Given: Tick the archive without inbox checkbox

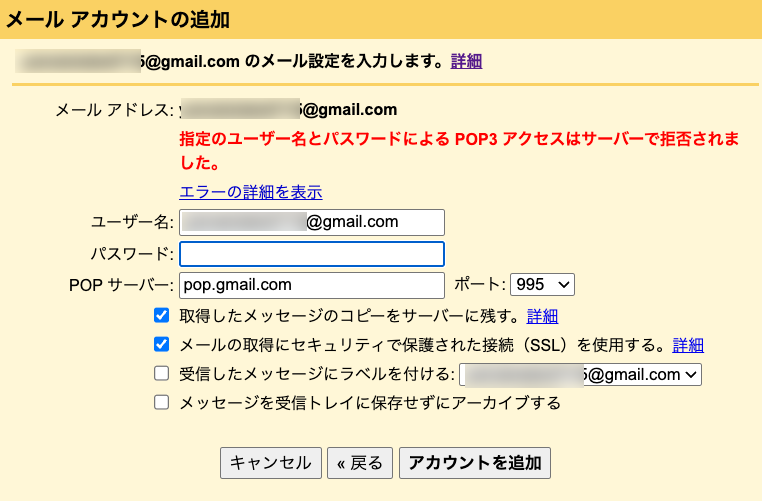Looking at the screenshot, I should [x=161, y=403].
